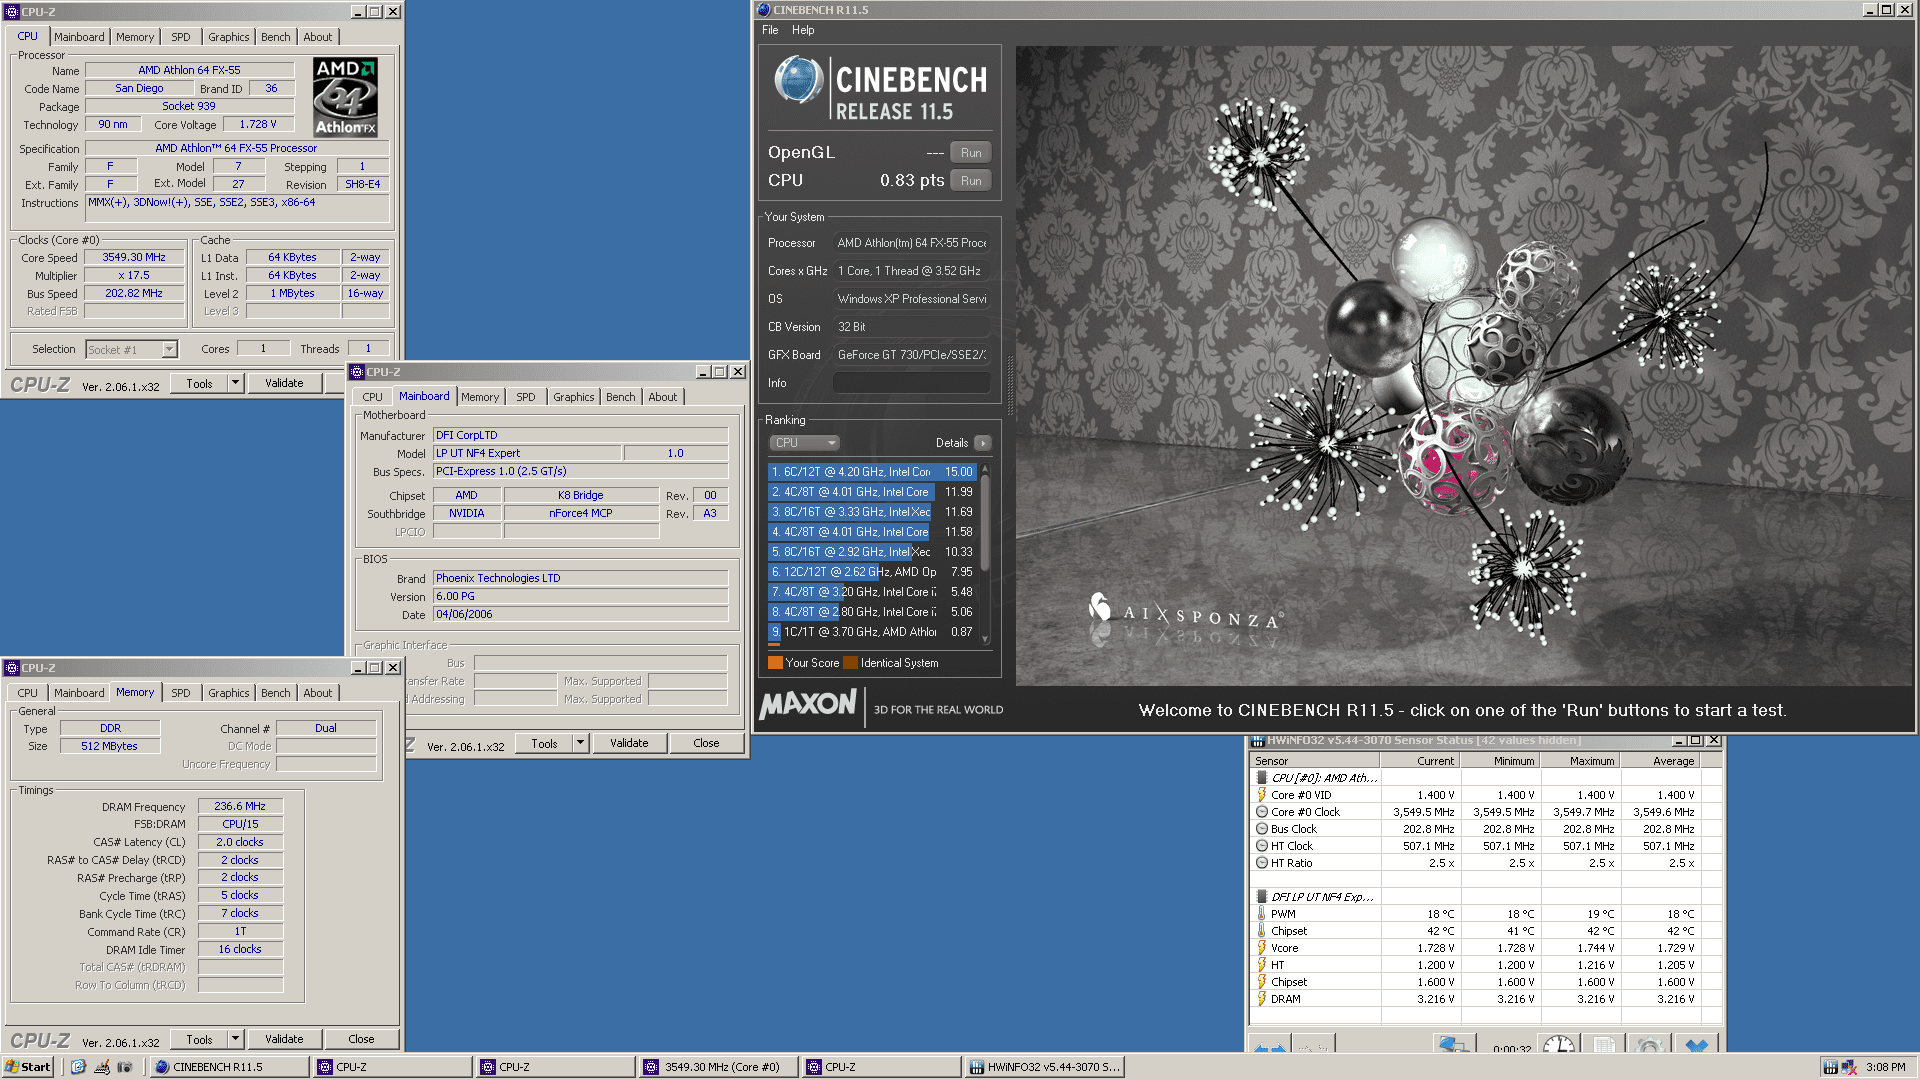Select the CINEBENCH R11.5 taskbar button
Image resolution: width=1920 pixels, height=1080 pixels.
click(x=229, y=1067)
